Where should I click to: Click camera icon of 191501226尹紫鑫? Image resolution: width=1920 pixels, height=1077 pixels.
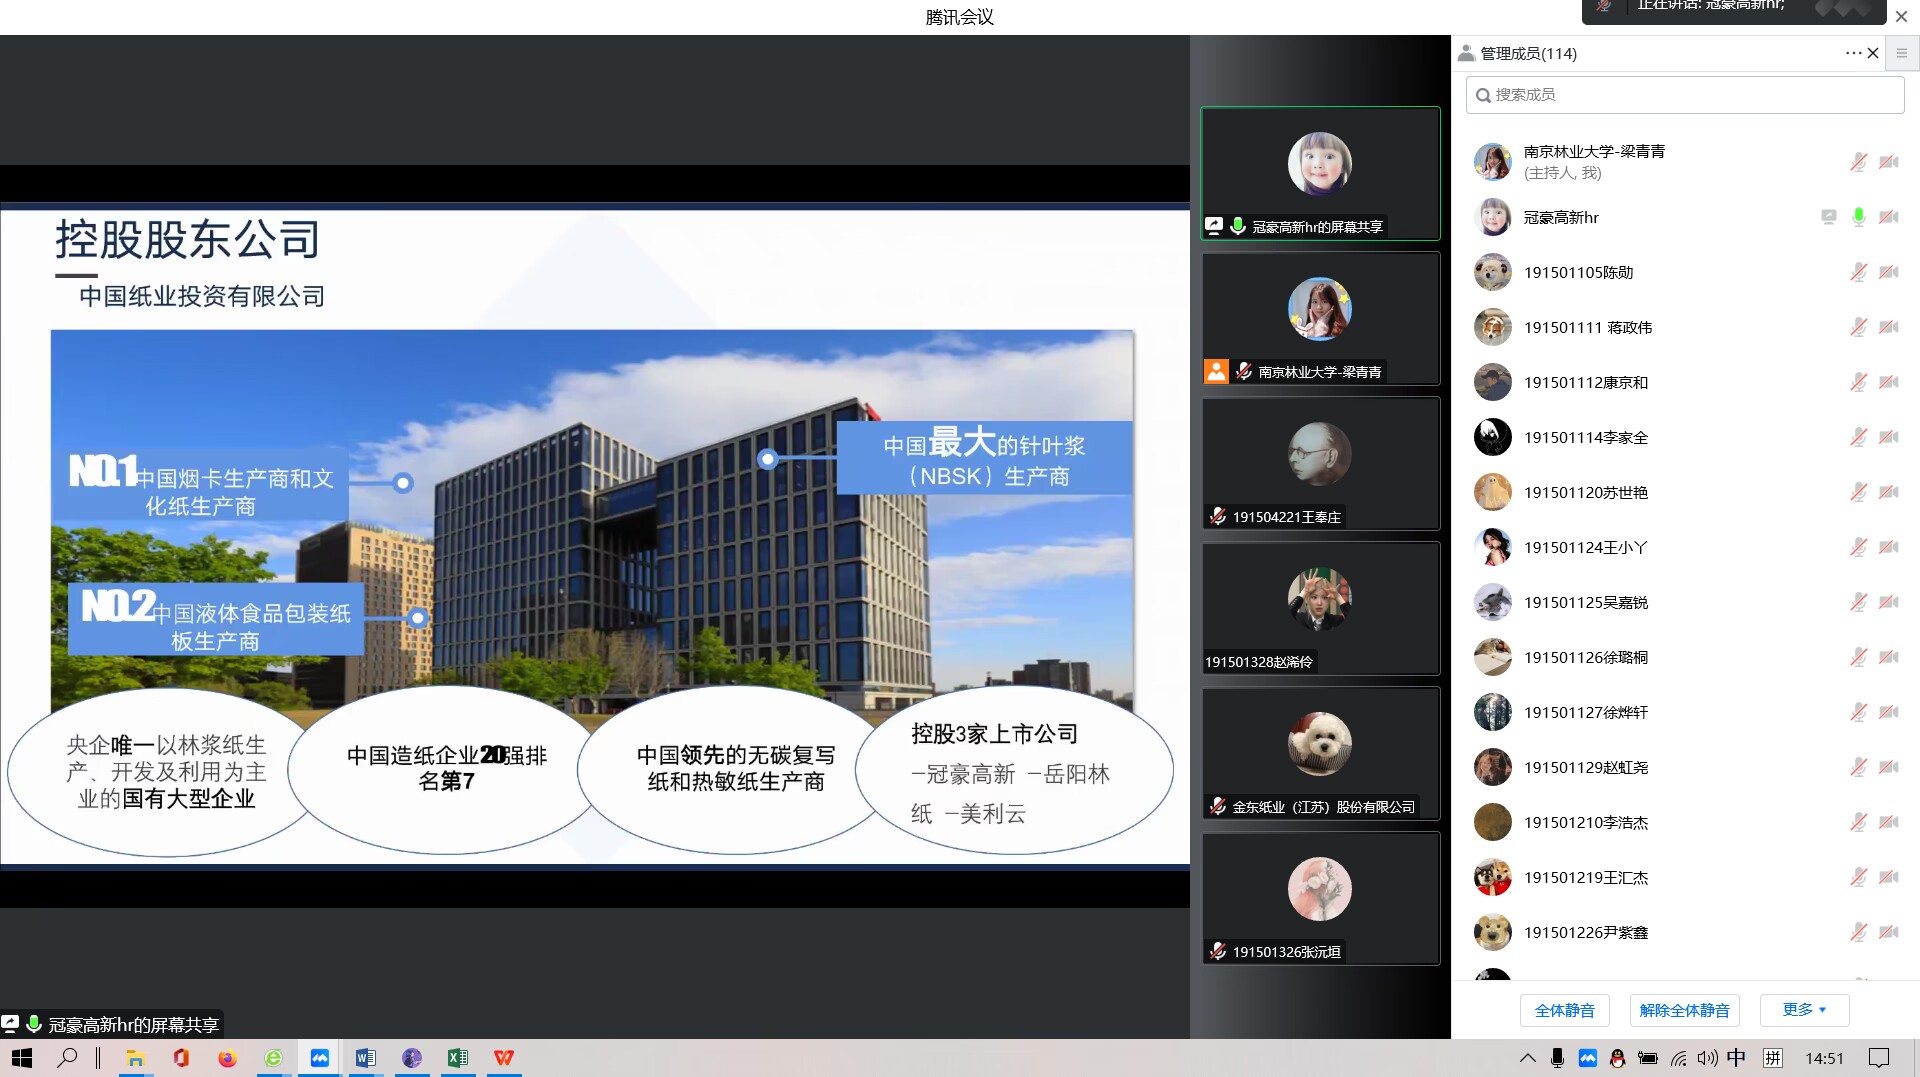click(1888, 932)
